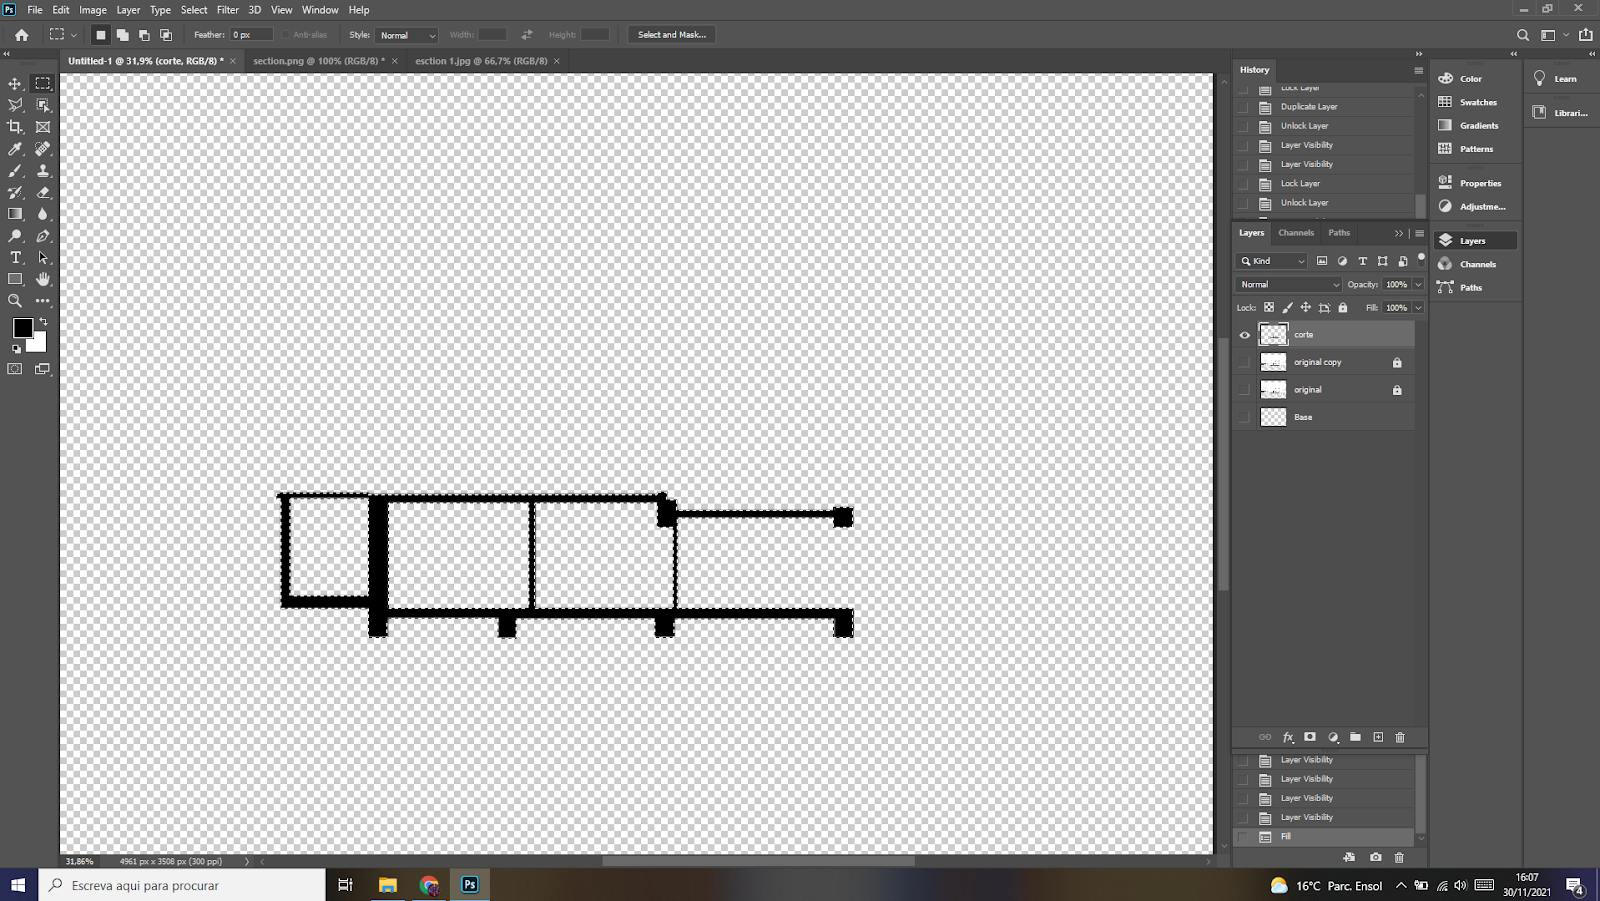
Task: Click the trash icon in Layers panel
Action: click(x=1400, y=737)
